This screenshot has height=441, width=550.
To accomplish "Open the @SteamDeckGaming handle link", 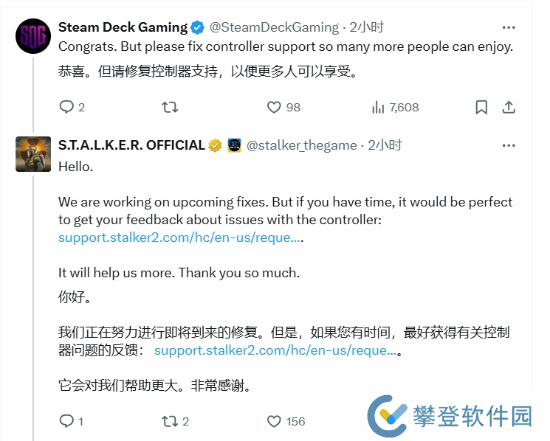I will pyautogui.click(x=274, y=27).
